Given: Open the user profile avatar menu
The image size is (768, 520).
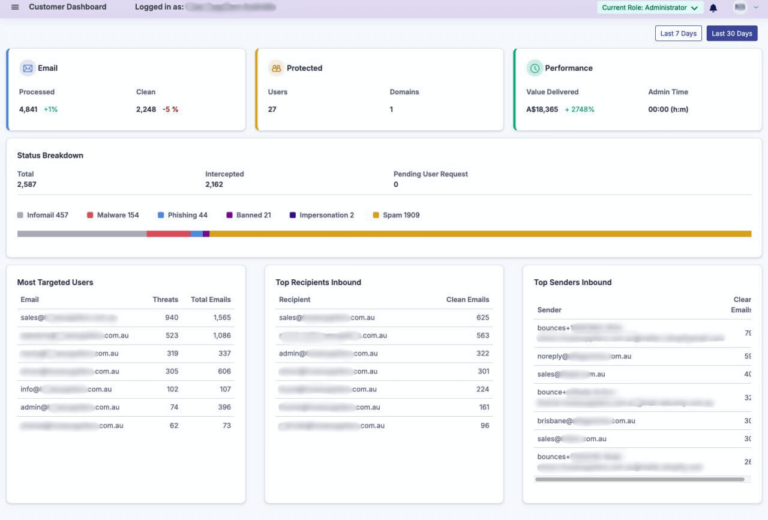Looking at the screenshot, I should (x=741, y=7).
